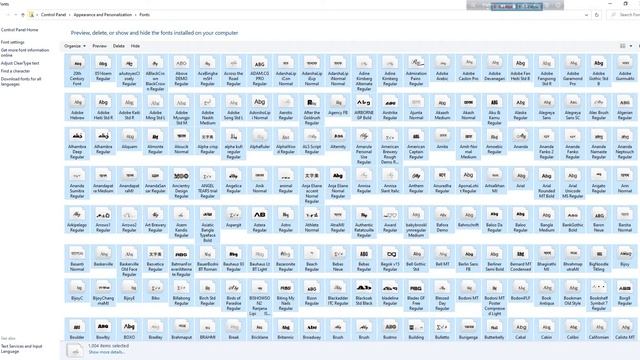640x360 pixels.
Task: Select the Bookman Old Style font
Action: pos(573,293)
